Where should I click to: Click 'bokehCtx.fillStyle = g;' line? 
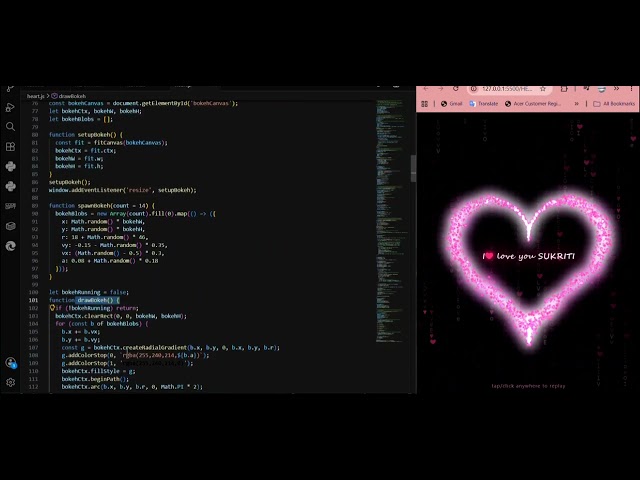click(98, 371)
